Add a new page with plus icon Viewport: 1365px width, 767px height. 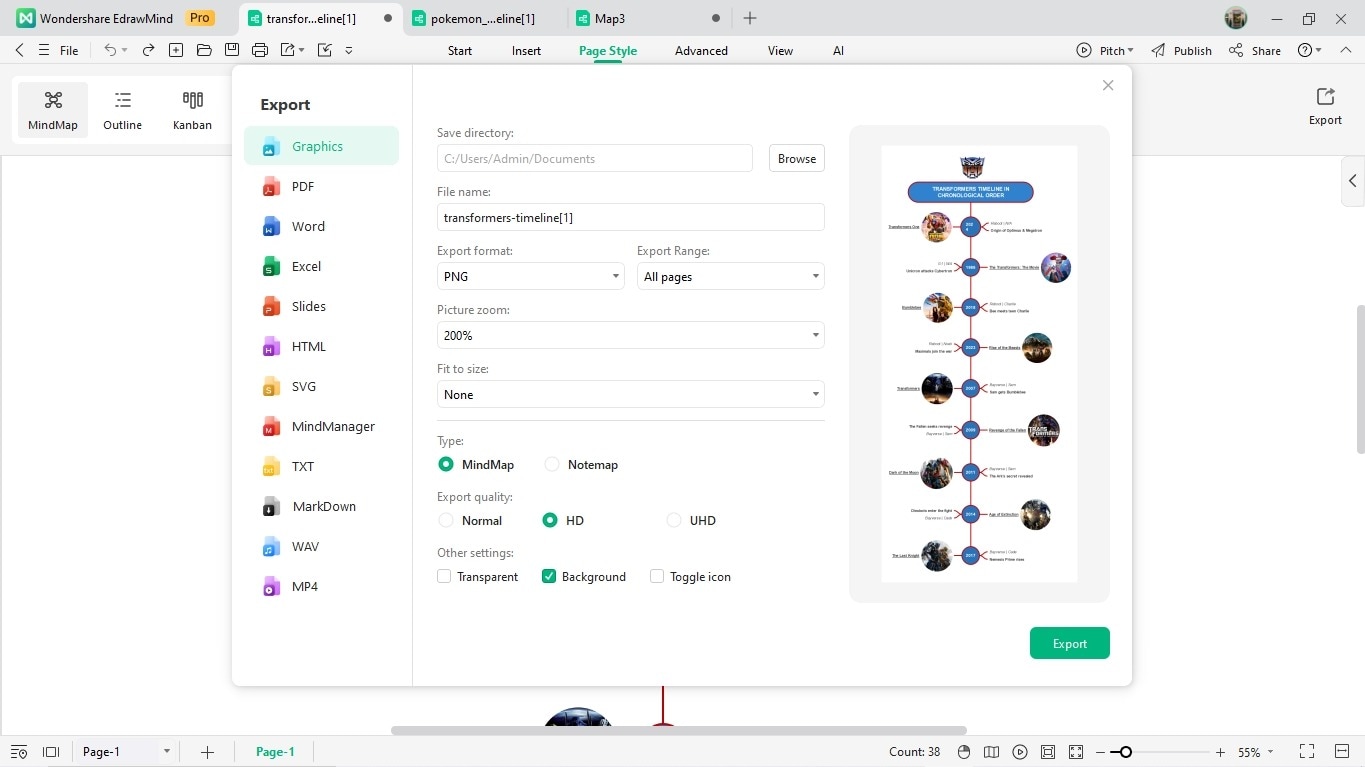click(x=207, y=752)
